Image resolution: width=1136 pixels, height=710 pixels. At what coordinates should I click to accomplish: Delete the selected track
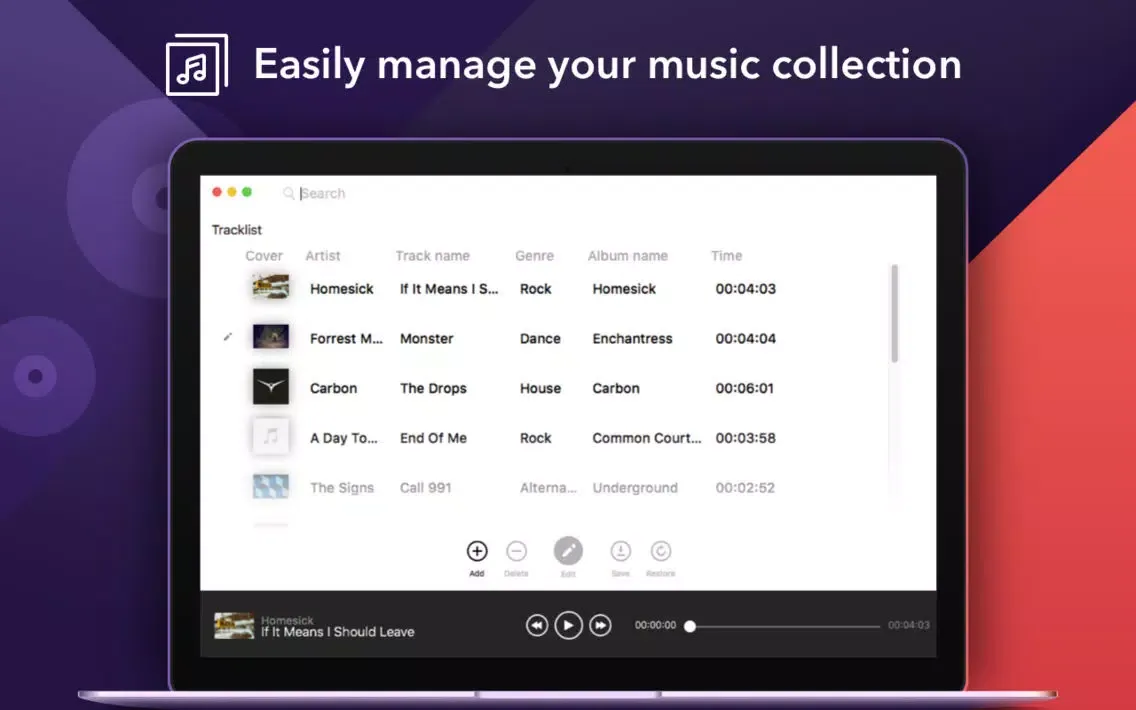coord(517,551)
